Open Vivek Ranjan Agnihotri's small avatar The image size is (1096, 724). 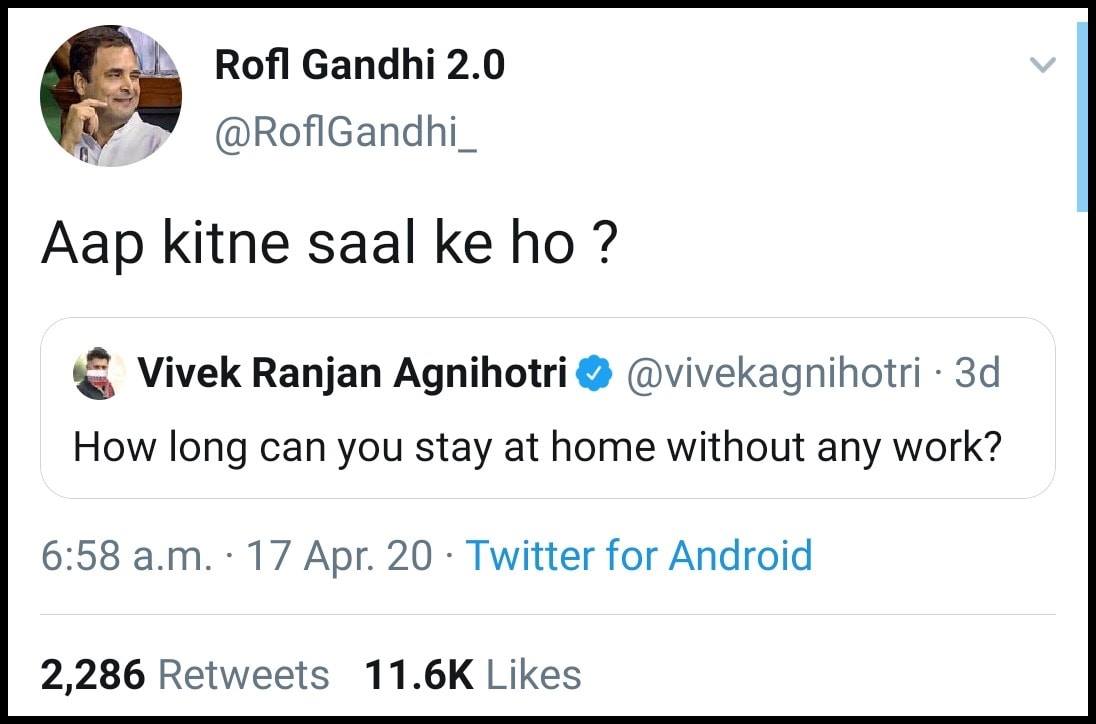[99, 373]
